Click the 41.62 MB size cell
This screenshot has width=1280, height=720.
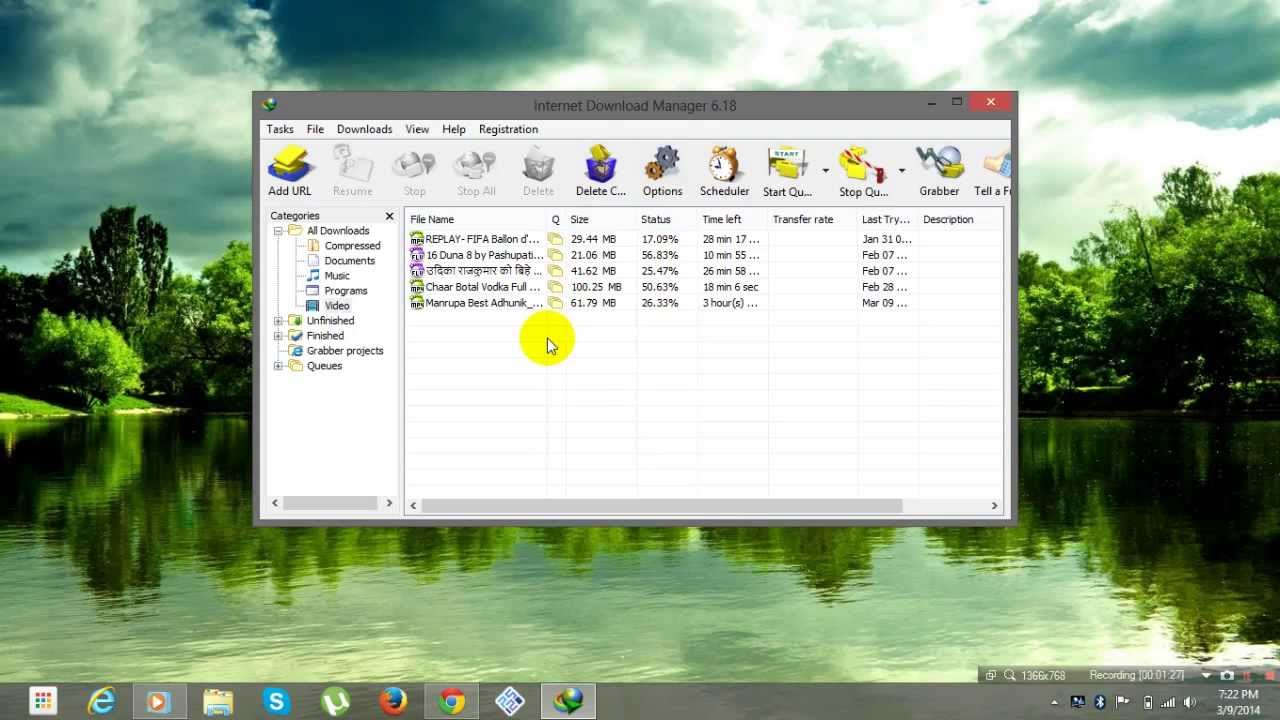[593, 271]
